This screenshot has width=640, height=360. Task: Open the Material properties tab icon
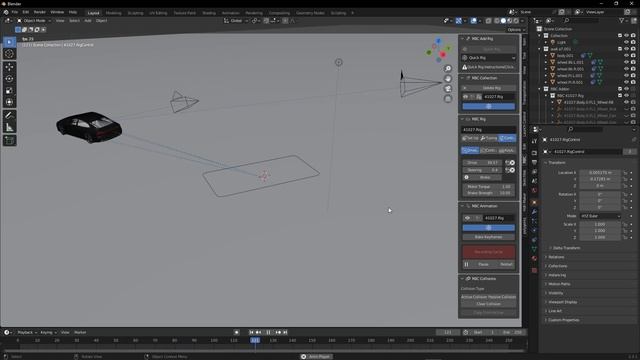[x=534, y=258]
